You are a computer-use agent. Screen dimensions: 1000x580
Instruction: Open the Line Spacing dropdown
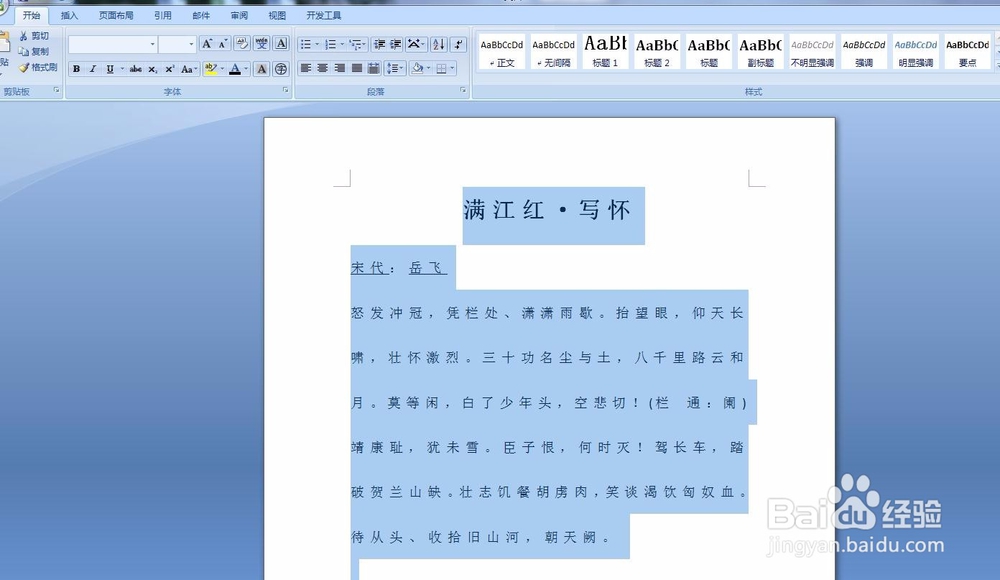(394, 68)
